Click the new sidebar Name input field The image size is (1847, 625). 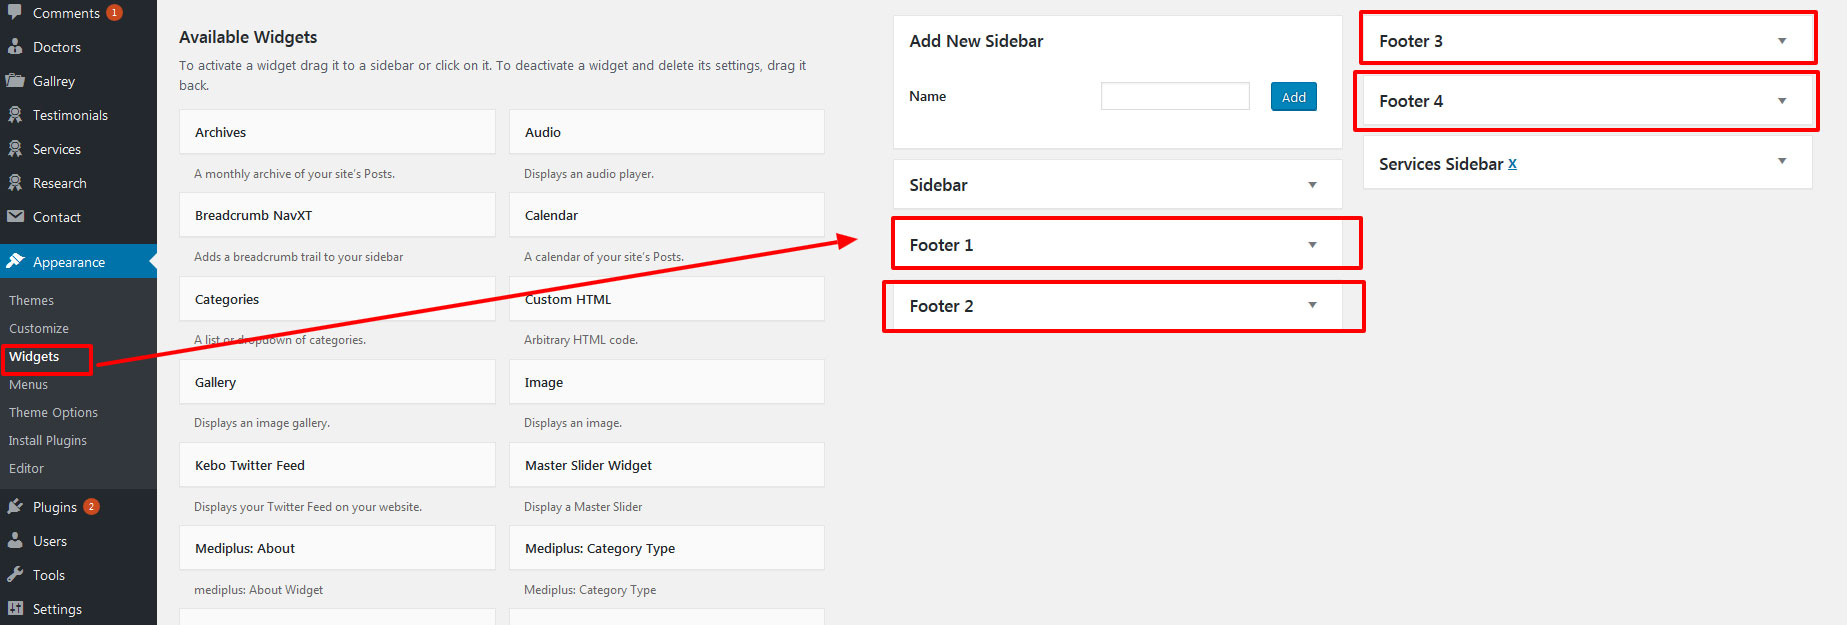tap(1175, 96)
